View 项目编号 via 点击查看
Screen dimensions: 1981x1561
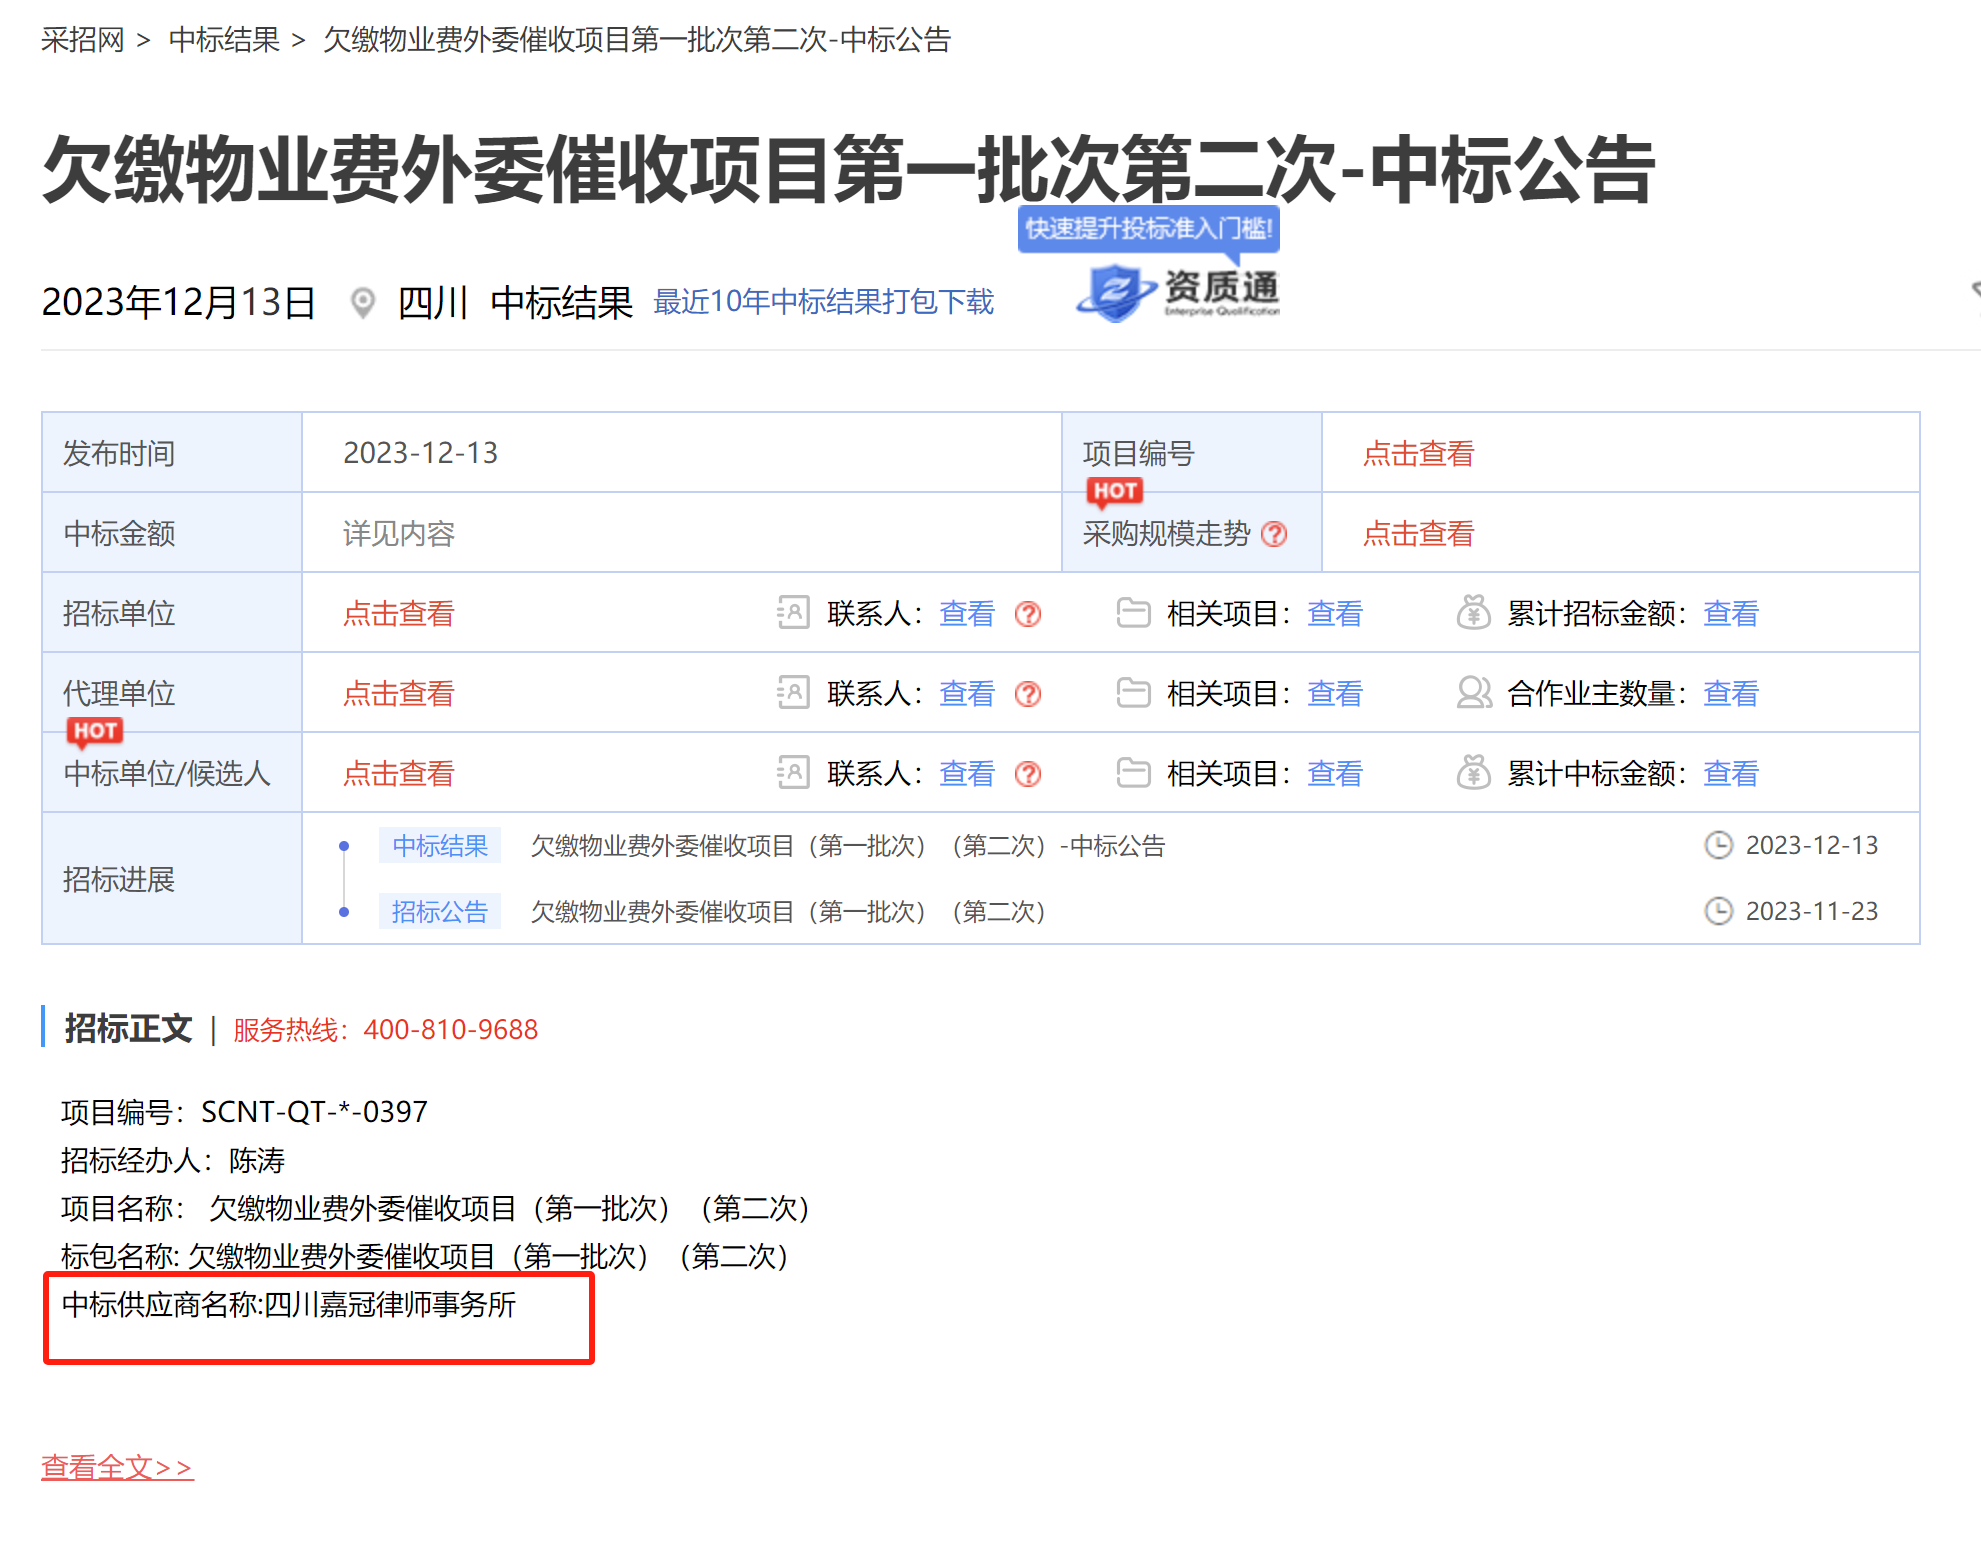pyautogui.click(x=1418, y=454)
